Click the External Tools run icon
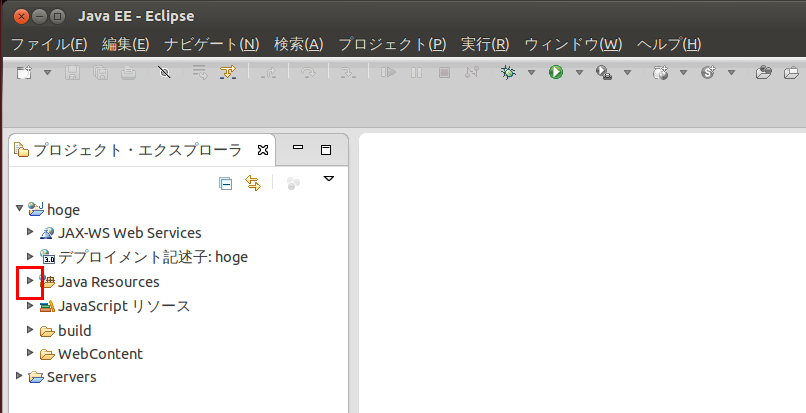Screen dimensions: 806x413 pyautogui.click(x=603, y=73)
